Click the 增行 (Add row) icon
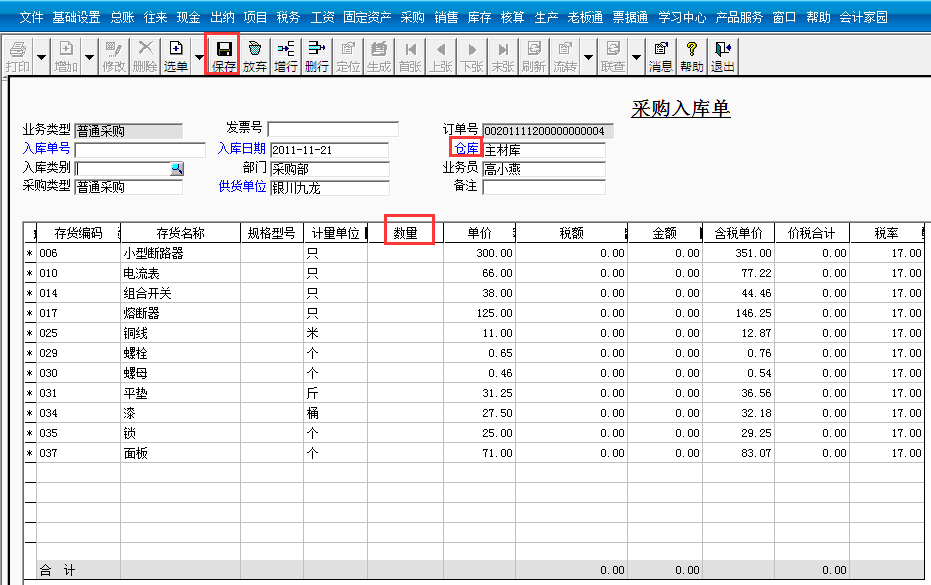 286,54
